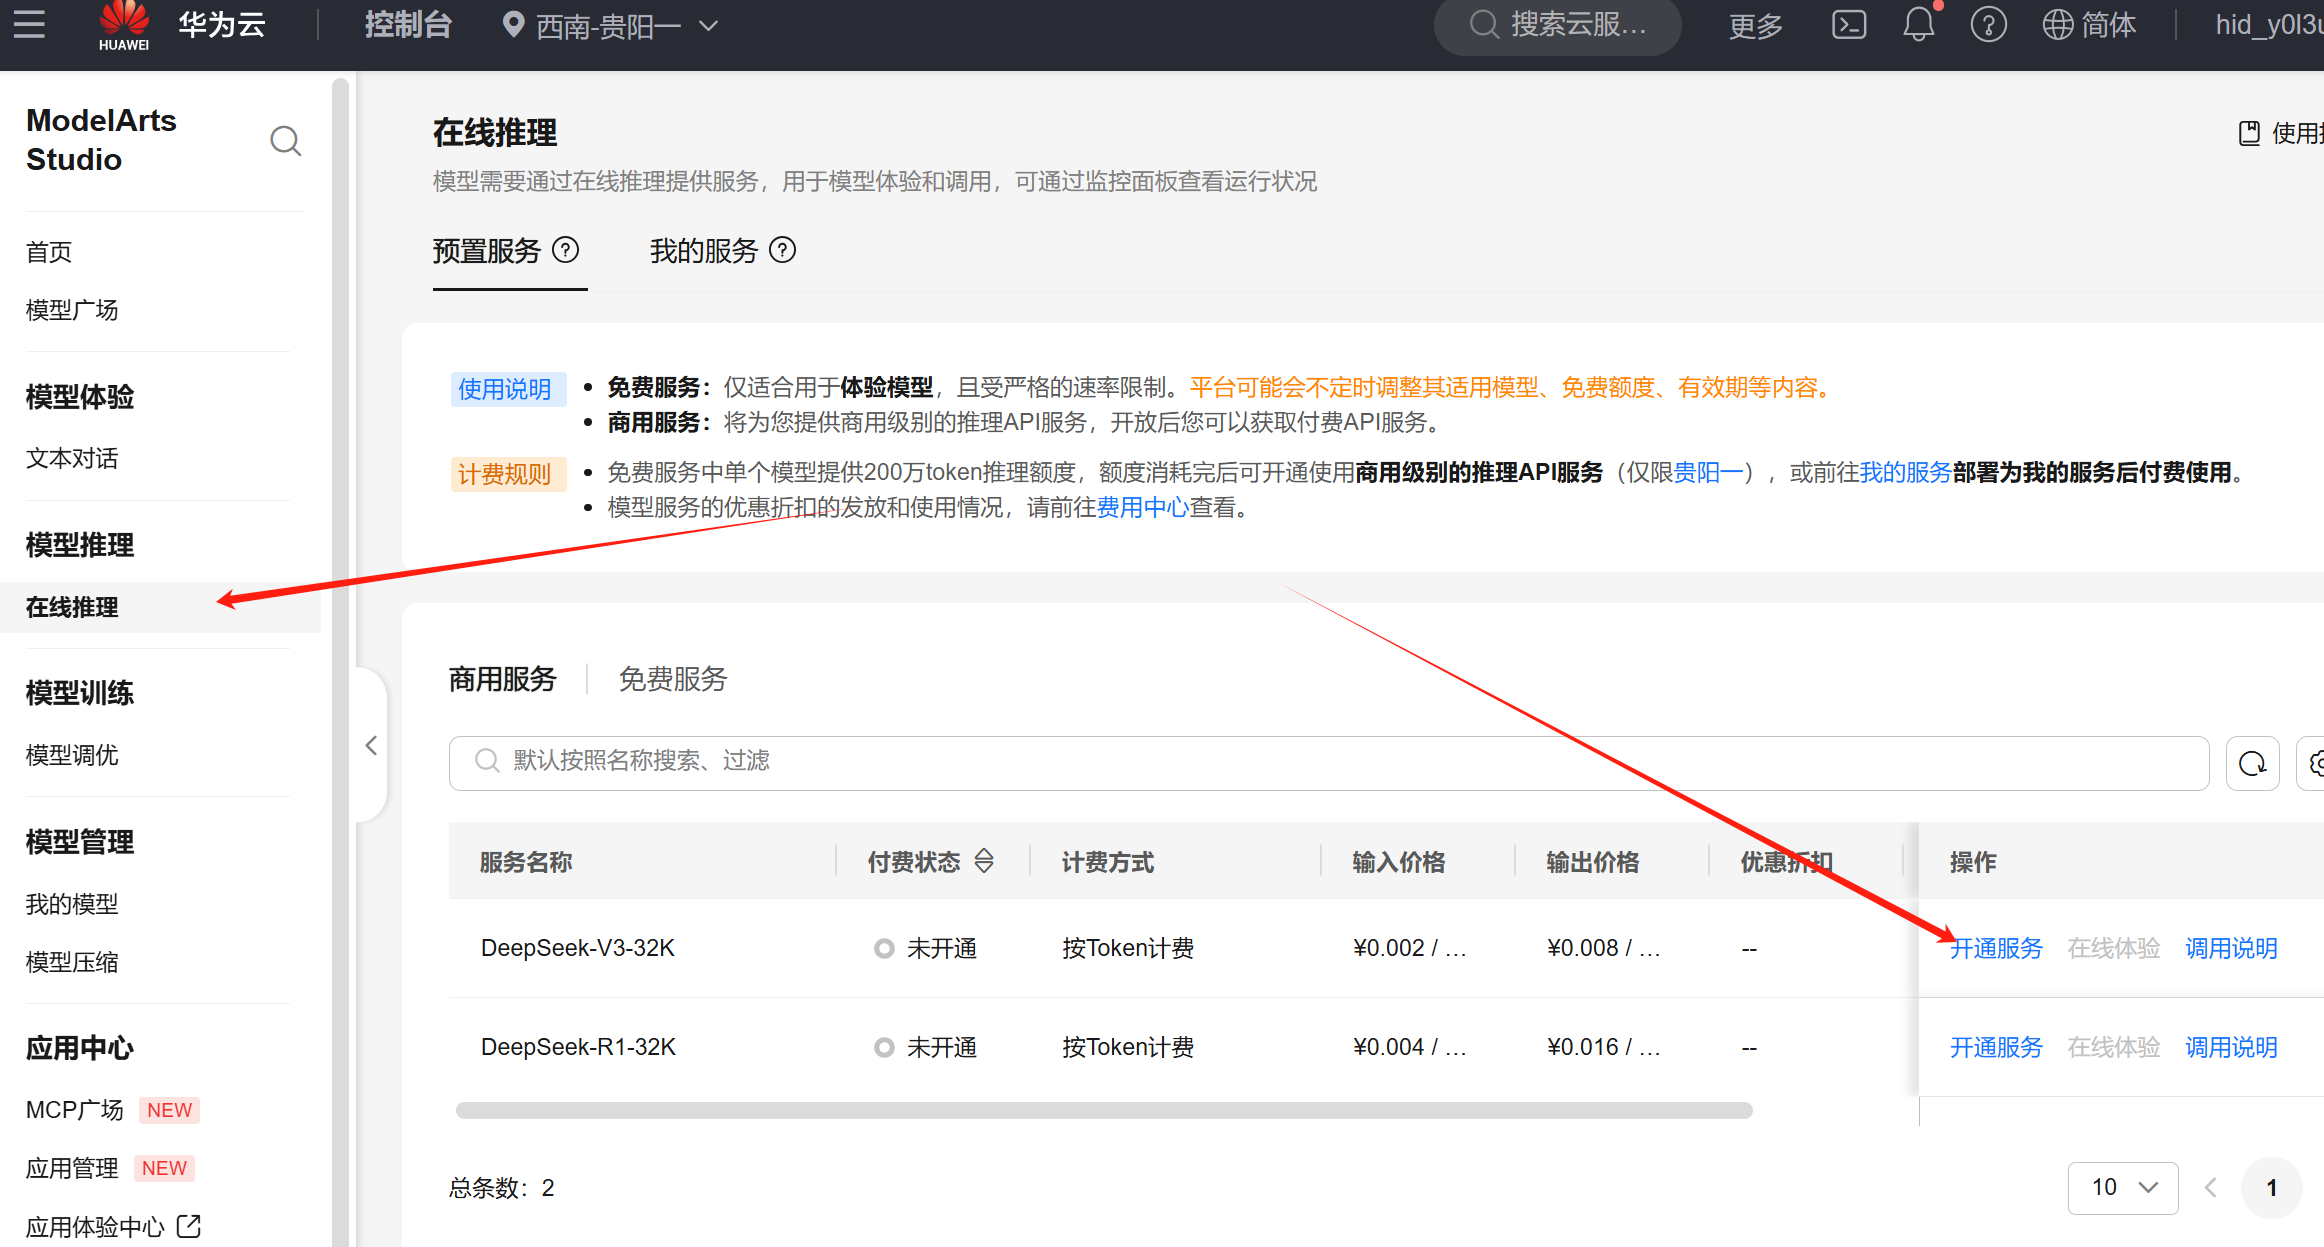Click the table horizontal scrollbar
The width and height of the screenshot is (2324, 1247).
pos(1103,1110)
